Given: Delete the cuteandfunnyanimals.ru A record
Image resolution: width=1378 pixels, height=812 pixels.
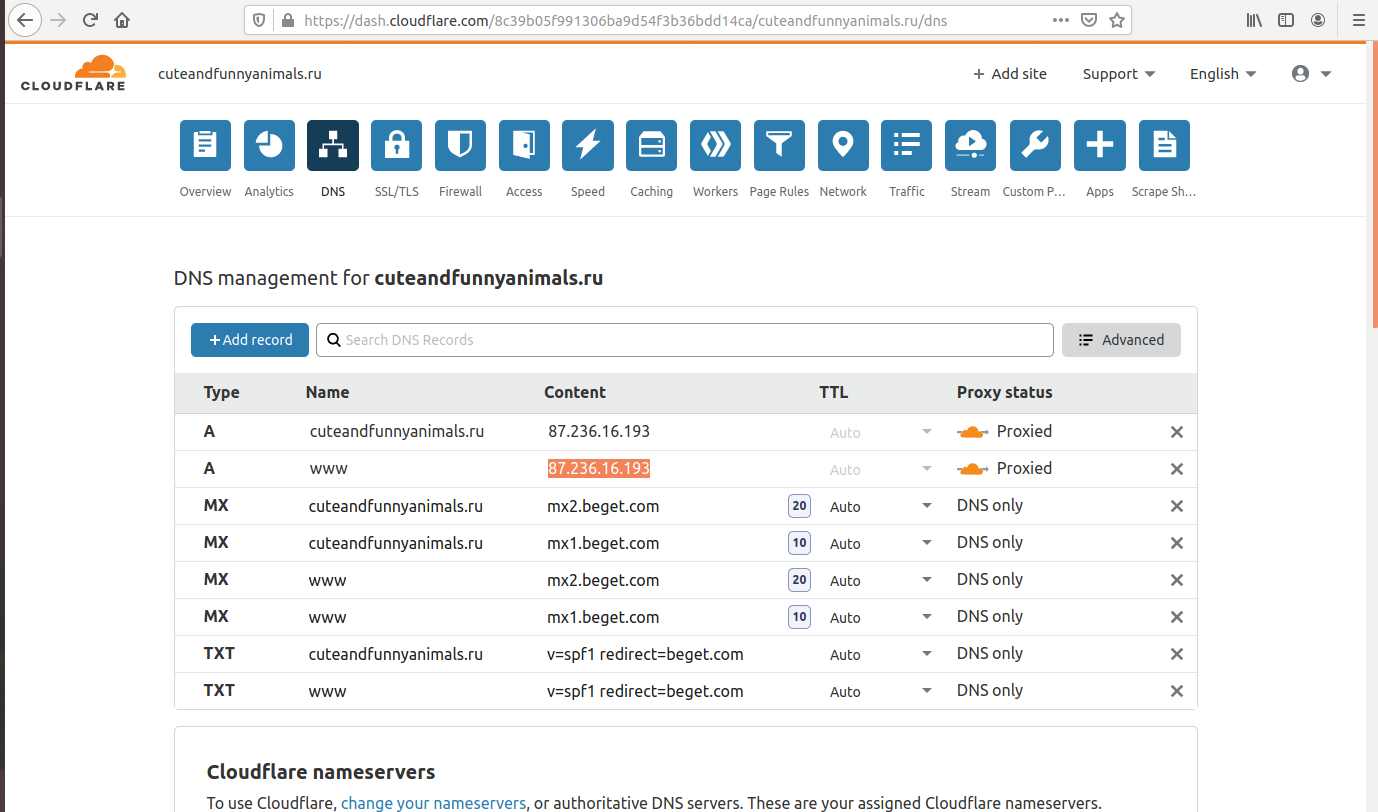Looking at the screenshot, I should 1177,432.
